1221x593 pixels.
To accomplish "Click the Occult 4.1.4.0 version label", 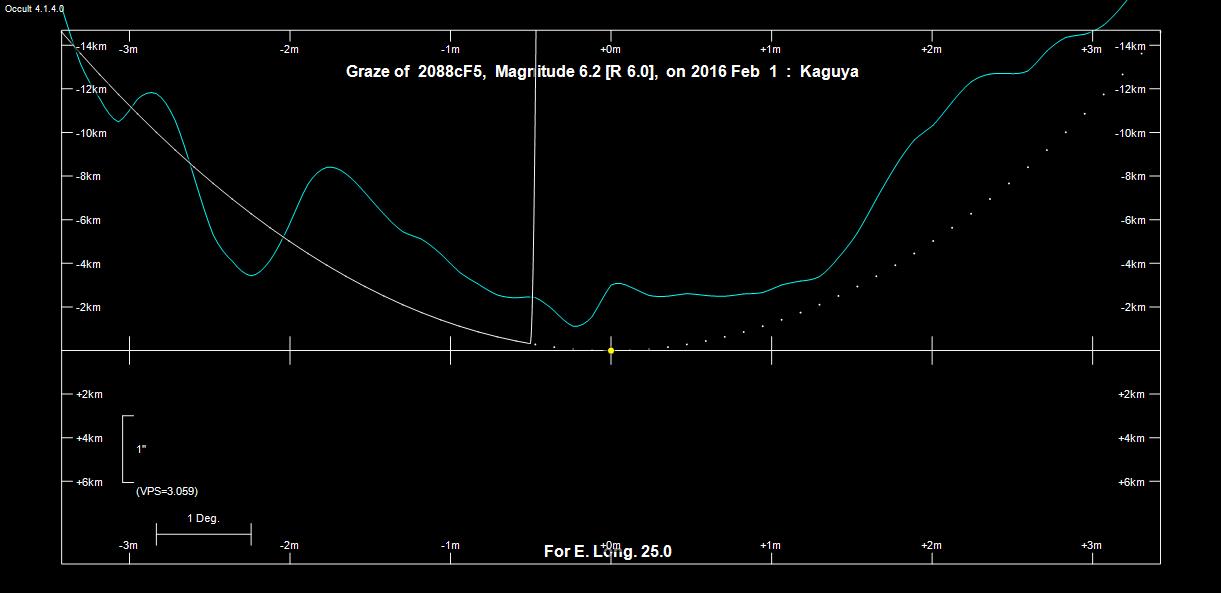I will pyautogui.click(x=34, y=8).
